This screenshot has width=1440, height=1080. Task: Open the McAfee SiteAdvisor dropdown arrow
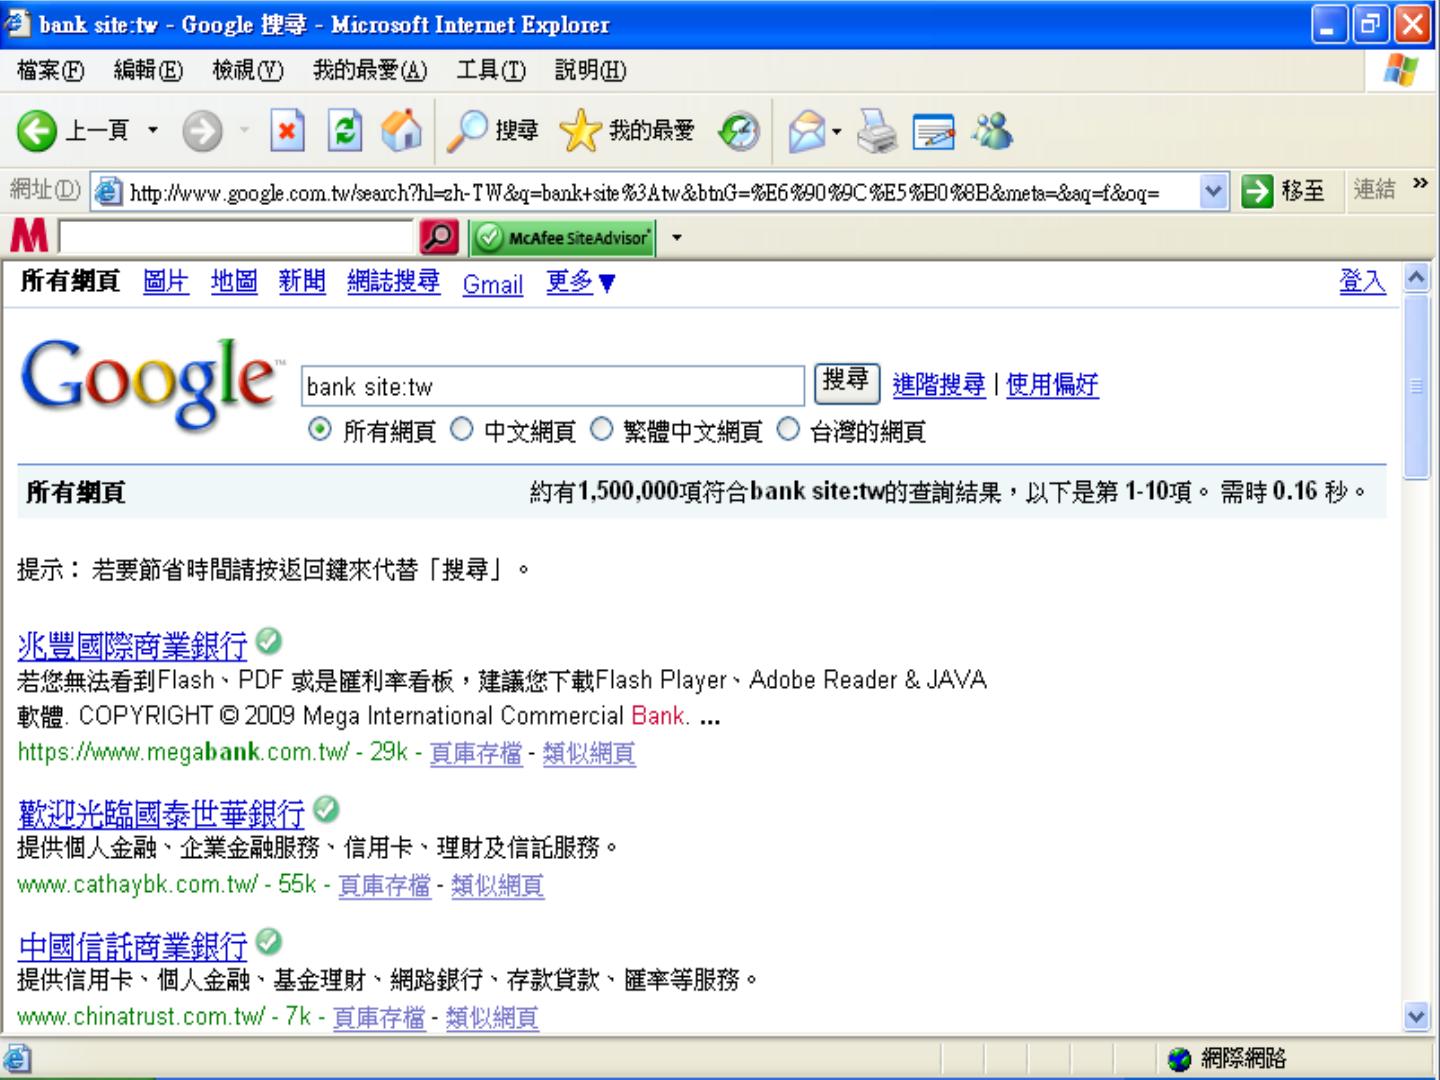(x=677, y=238)
